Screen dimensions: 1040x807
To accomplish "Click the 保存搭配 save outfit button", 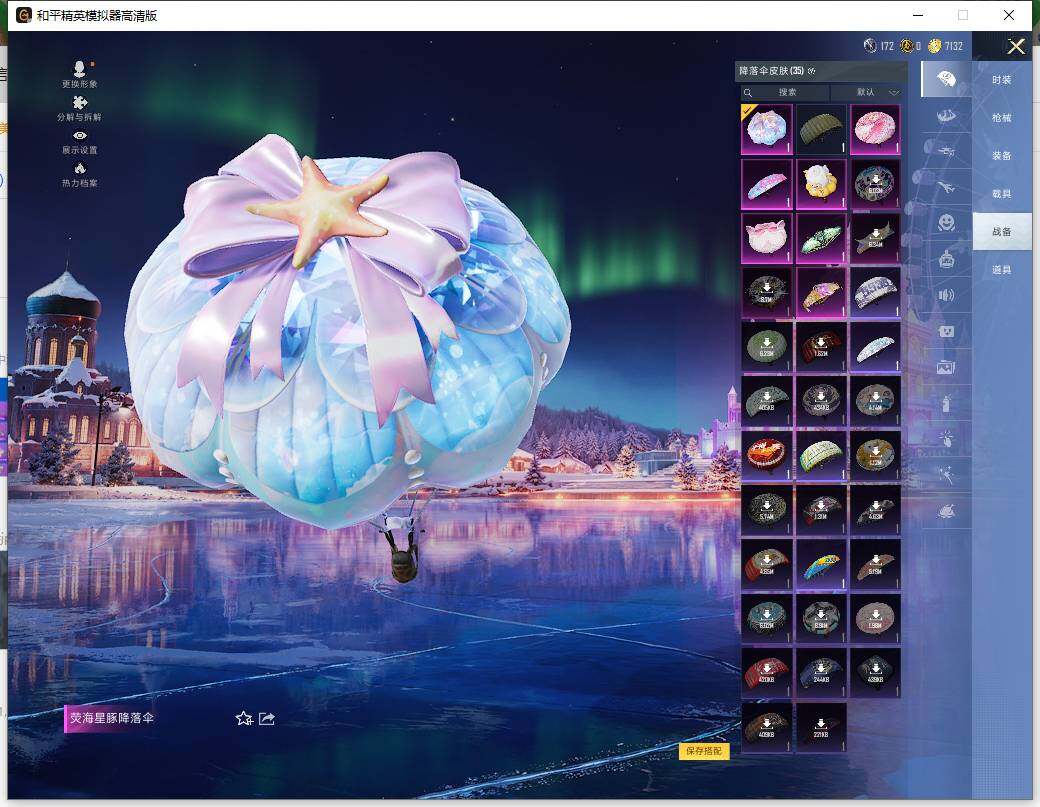I will point(704,751).
